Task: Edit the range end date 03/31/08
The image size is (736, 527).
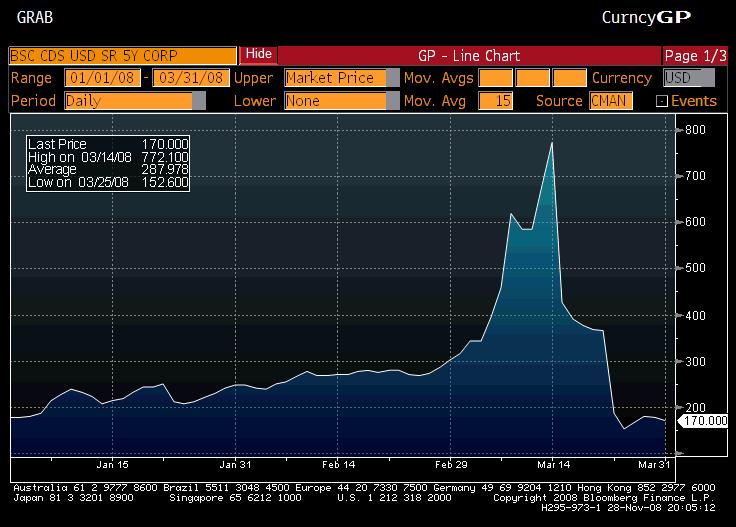Action: [x=191, y=78]
